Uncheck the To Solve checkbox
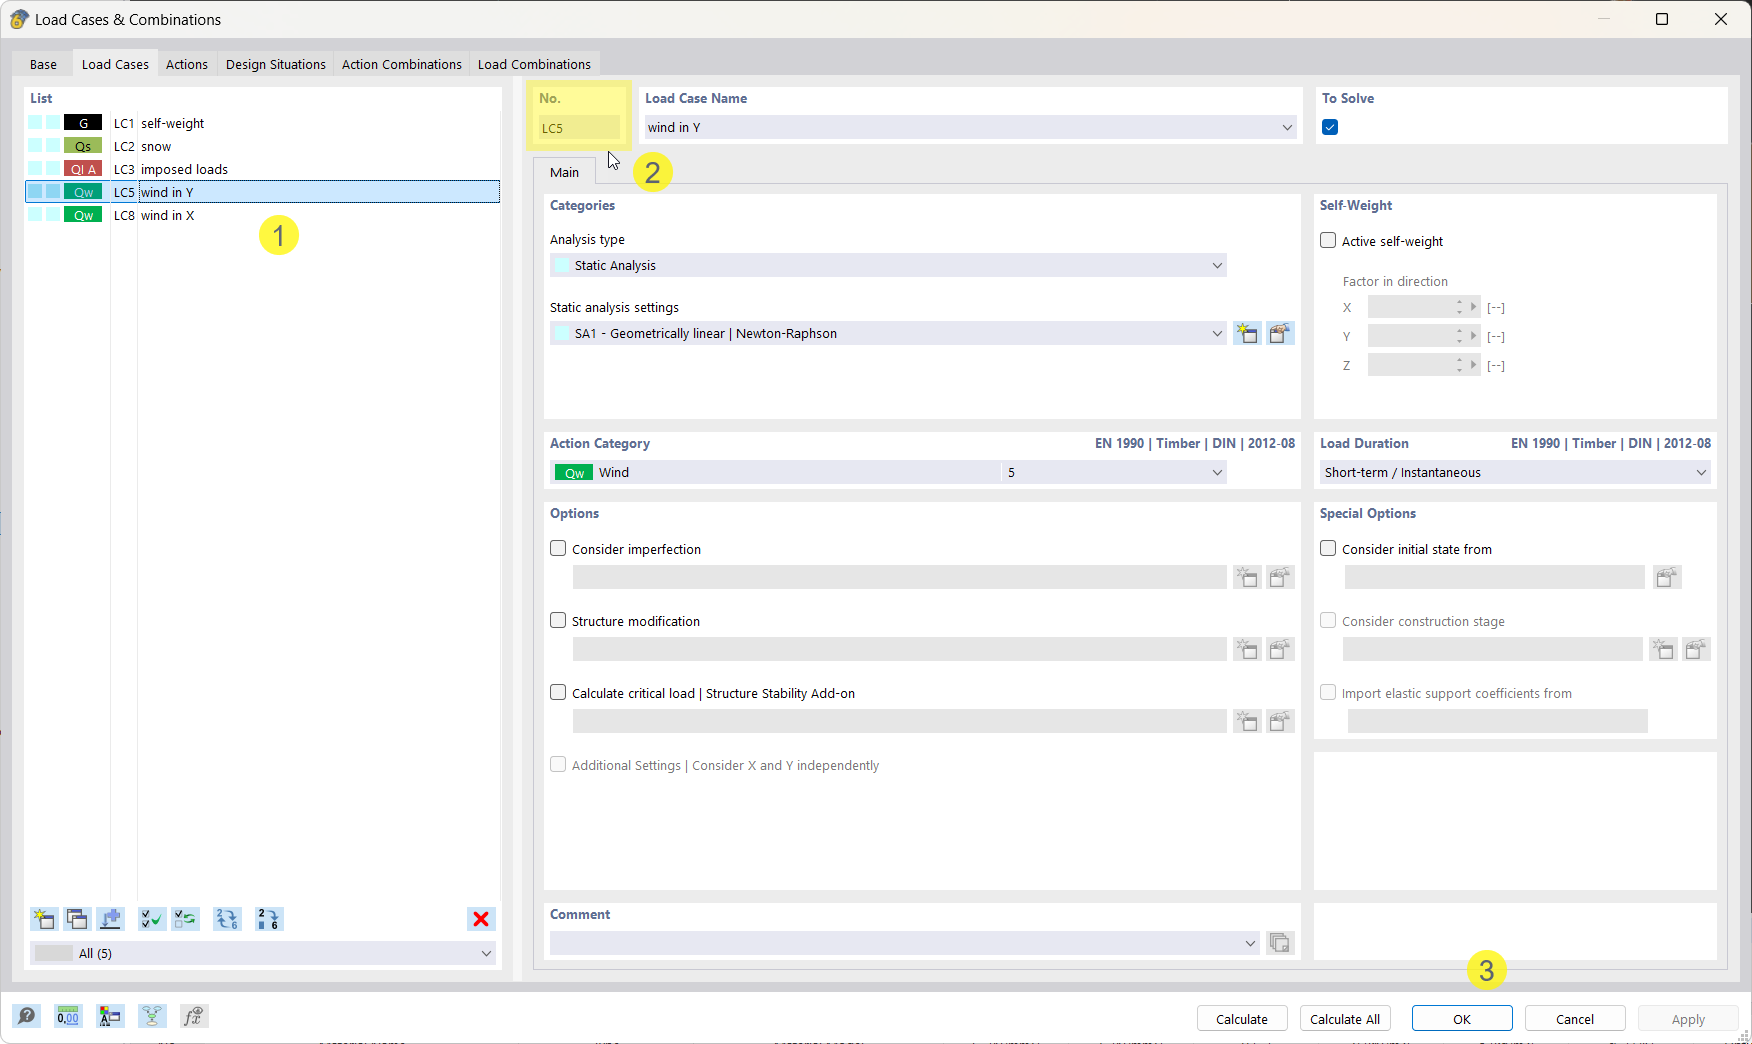This screenshot has width=1752, height=1044. (1329, 127)
